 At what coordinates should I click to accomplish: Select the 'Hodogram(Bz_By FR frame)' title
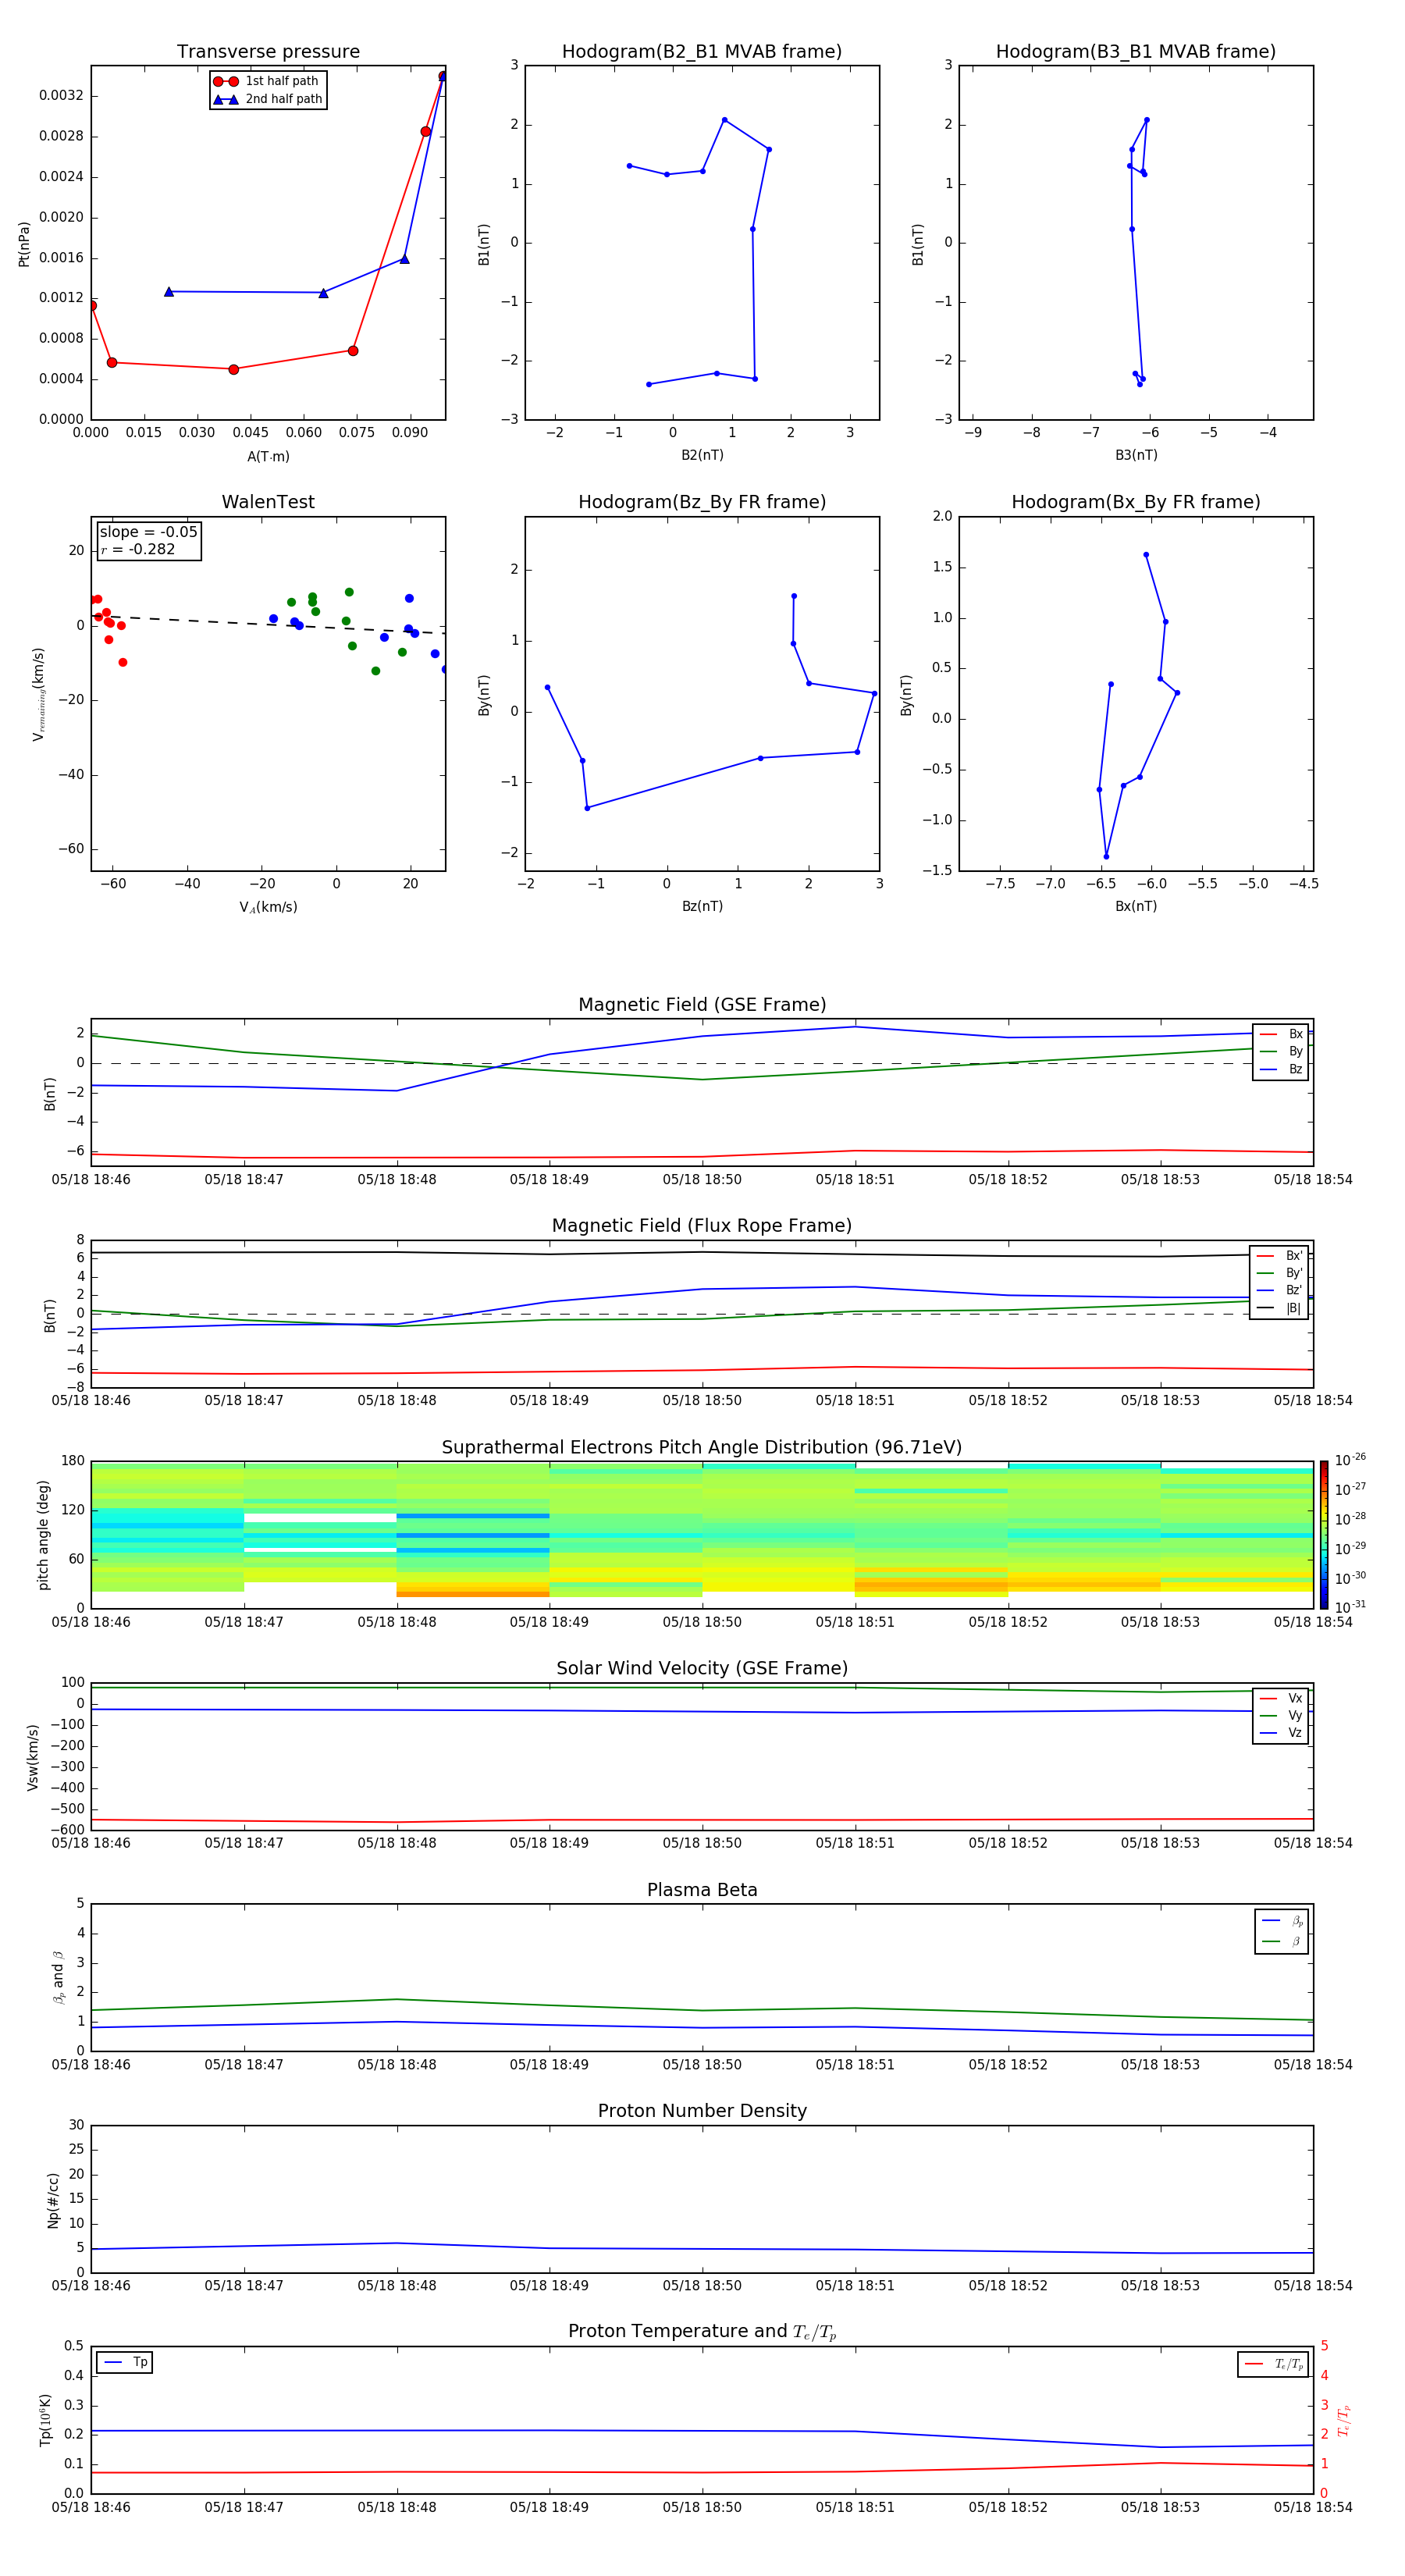tap(701, 502)
